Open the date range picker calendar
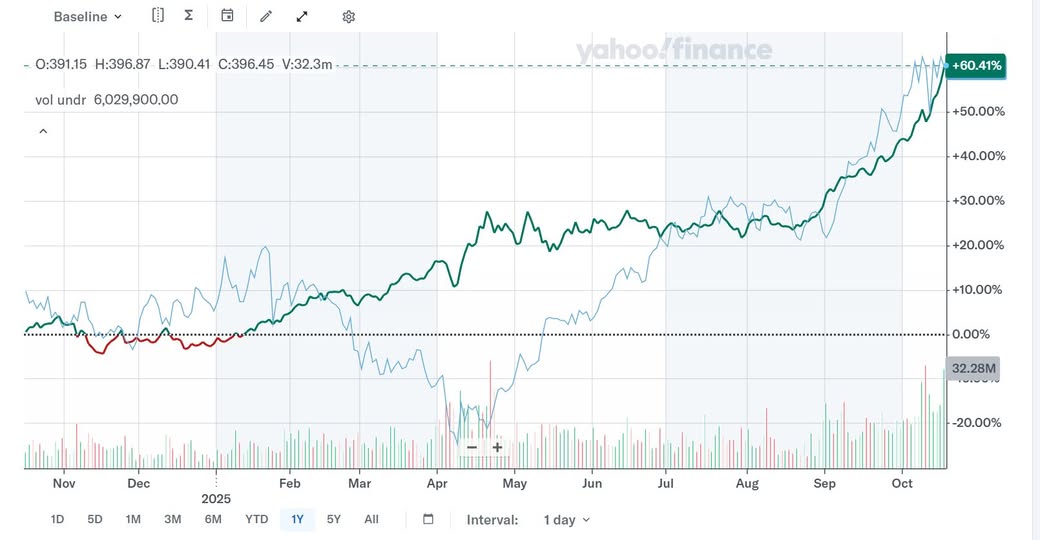 click(x=429, y=519)
